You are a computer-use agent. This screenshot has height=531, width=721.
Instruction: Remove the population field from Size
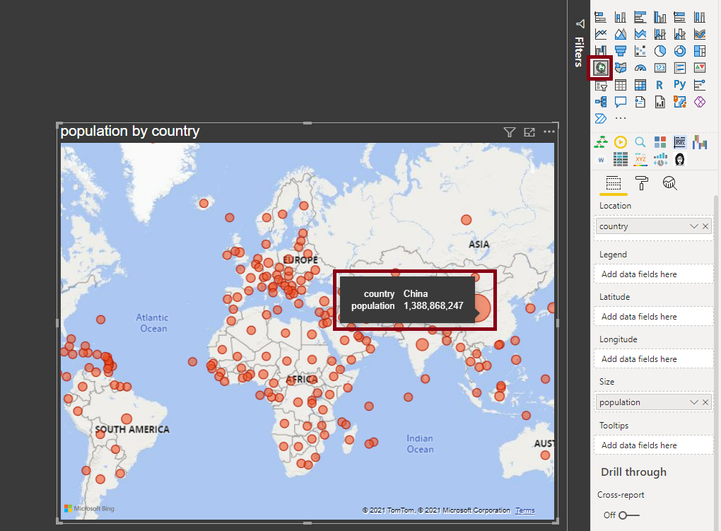(x=705, y=402)
